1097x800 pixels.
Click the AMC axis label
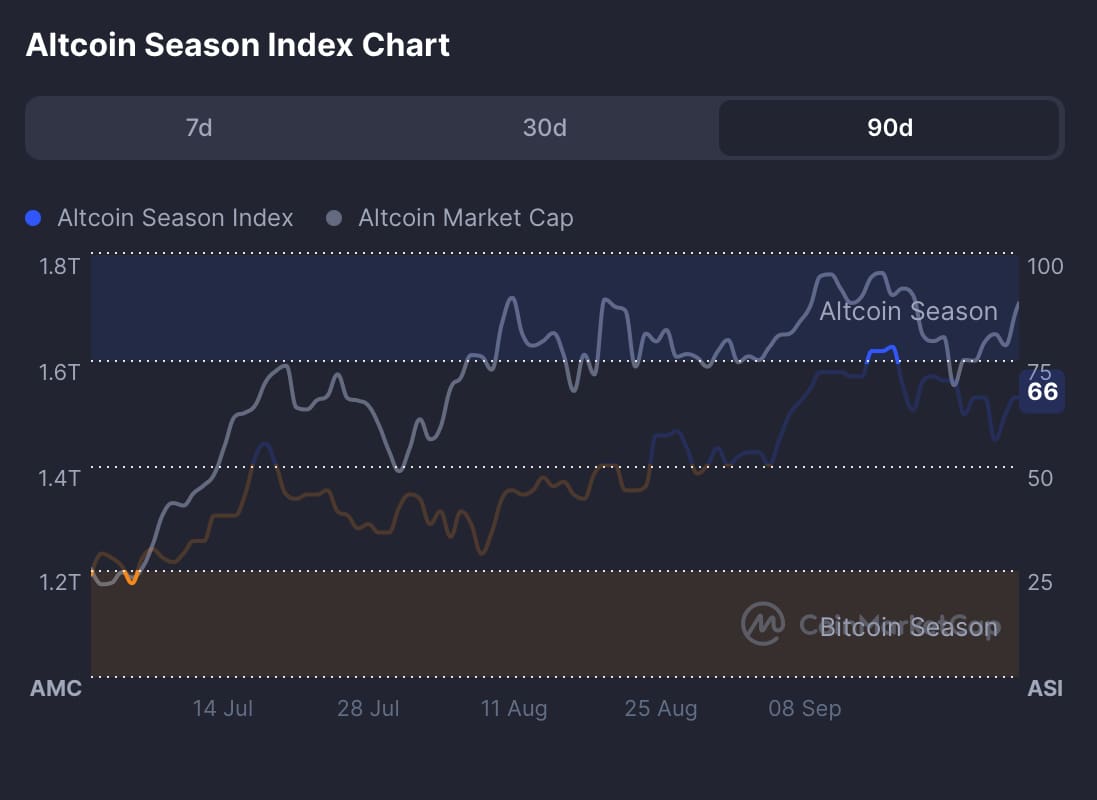[x=56, y=688]
